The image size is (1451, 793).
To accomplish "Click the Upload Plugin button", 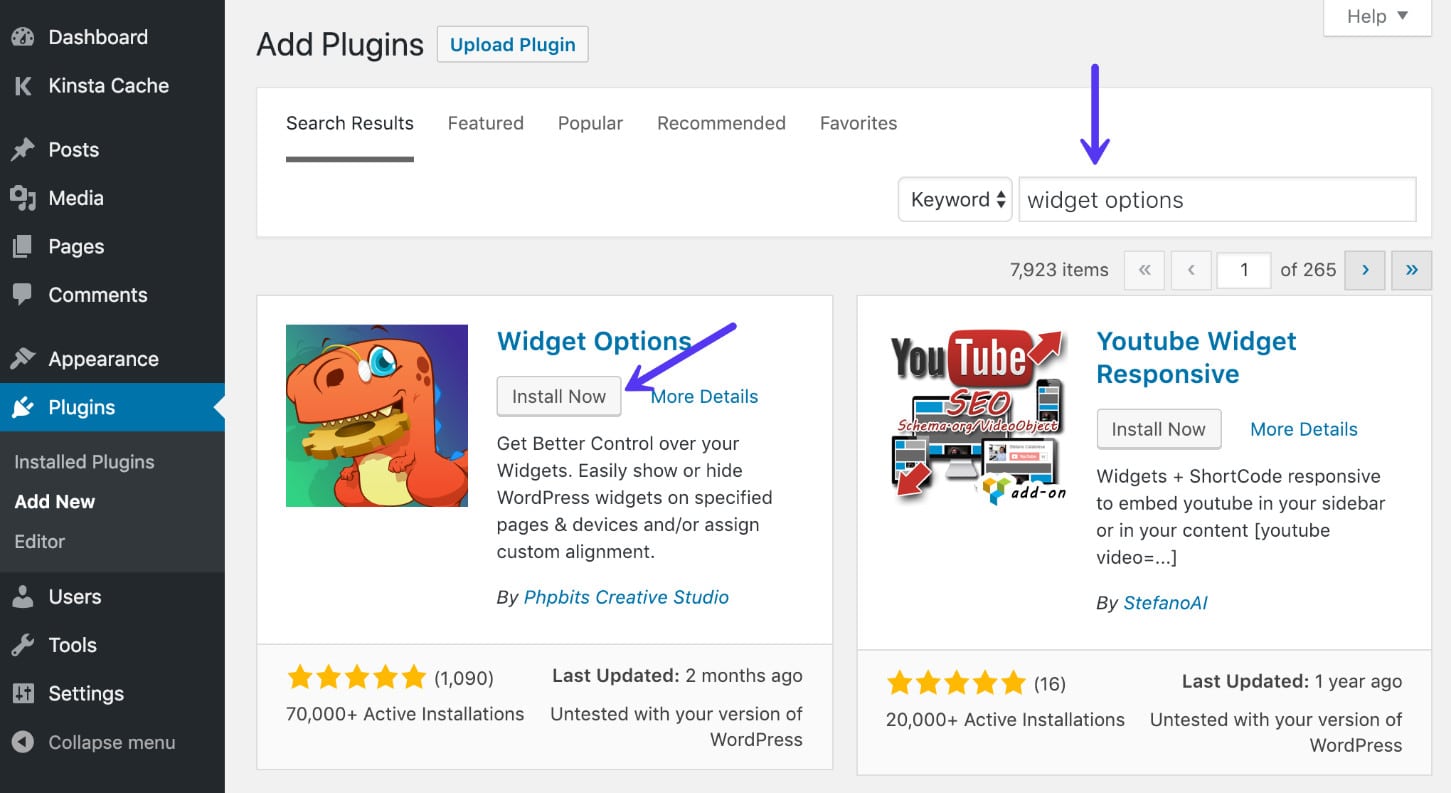I will (512, 44).
